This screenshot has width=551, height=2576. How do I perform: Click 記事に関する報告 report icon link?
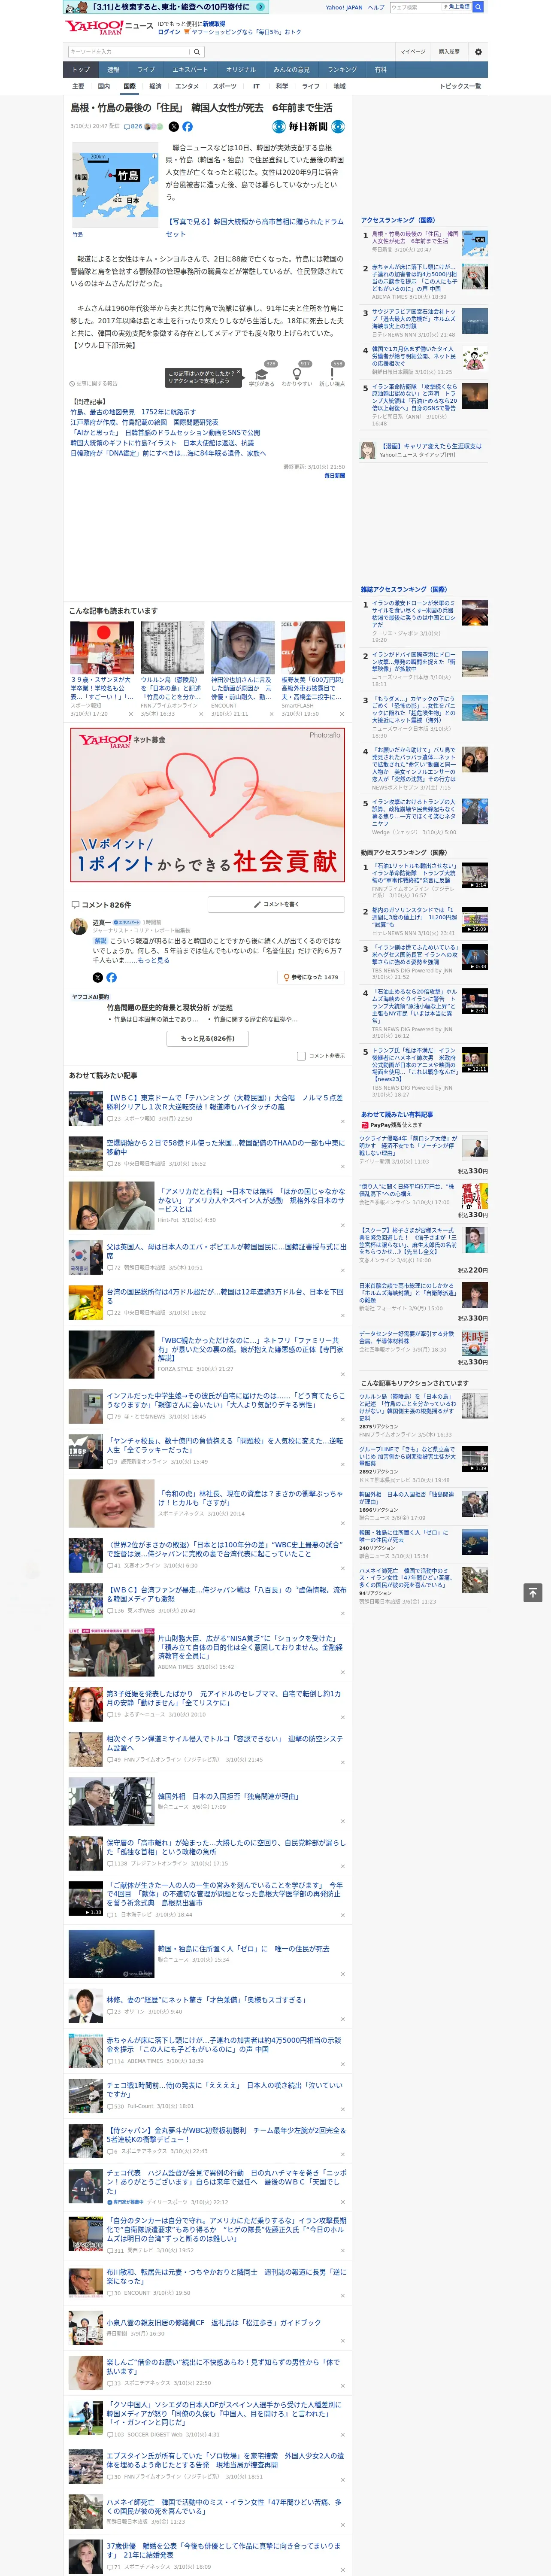pos(93,383)
